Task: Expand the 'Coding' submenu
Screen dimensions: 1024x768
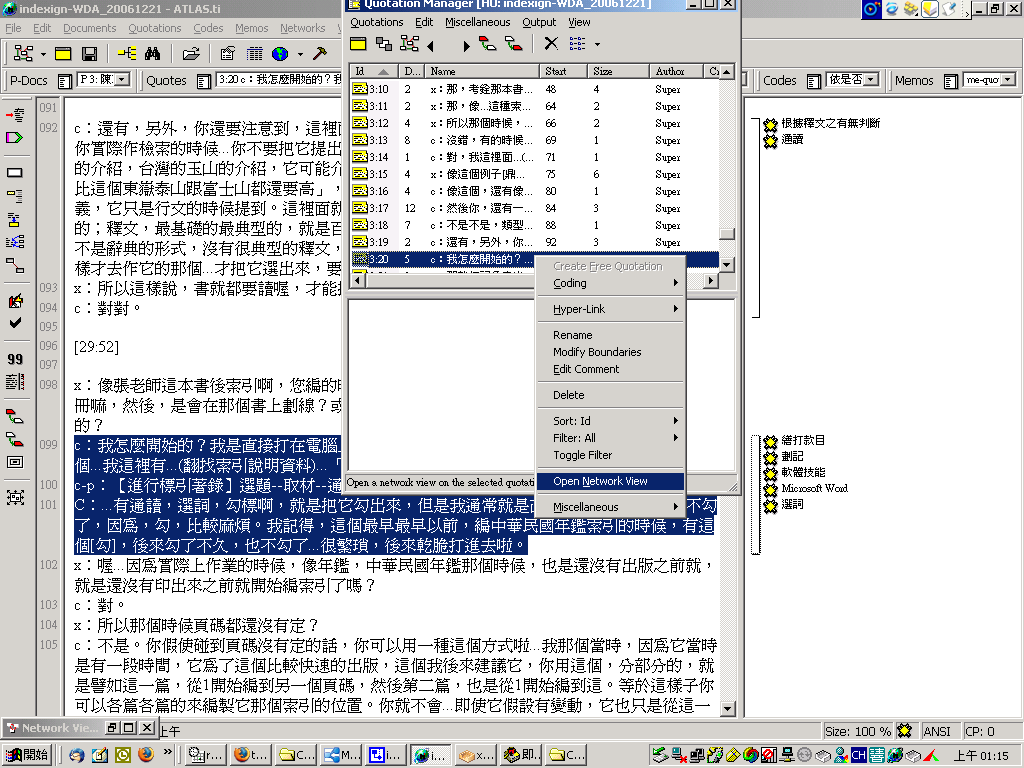Action: click(610, 283)
